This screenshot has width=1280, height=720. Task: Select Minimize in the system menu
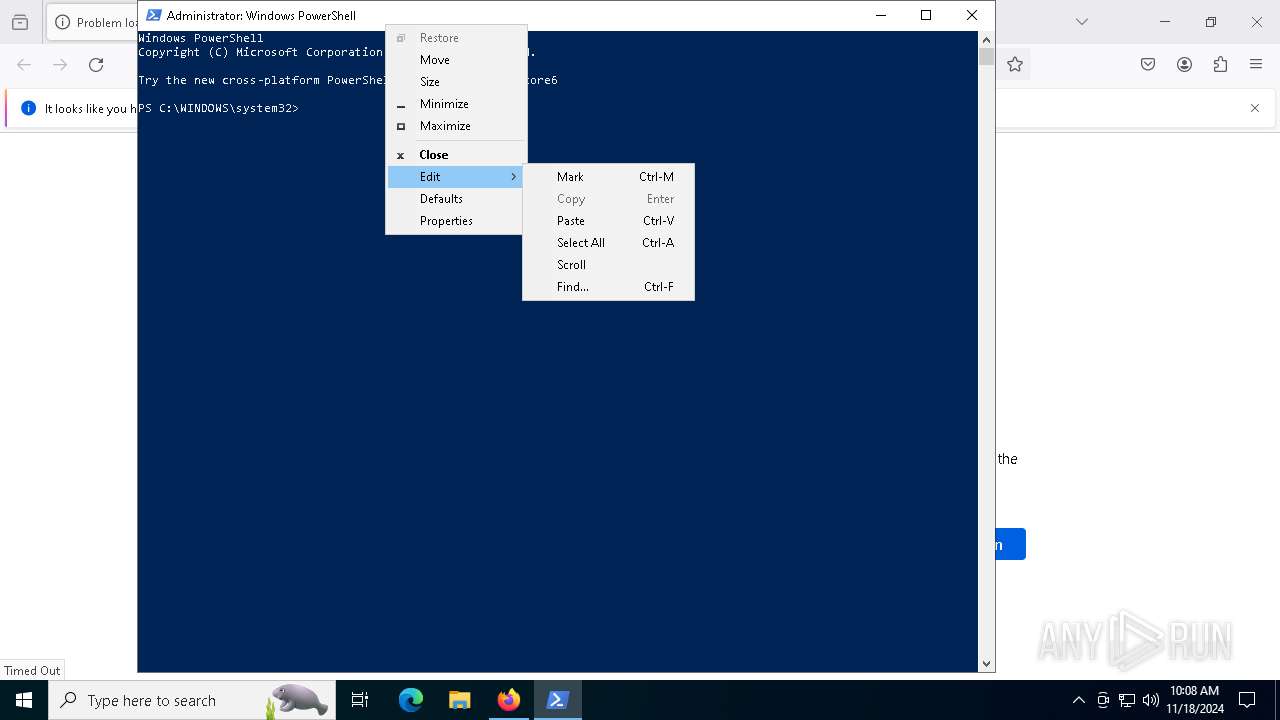pyautogui.click(x=455, y=104)
